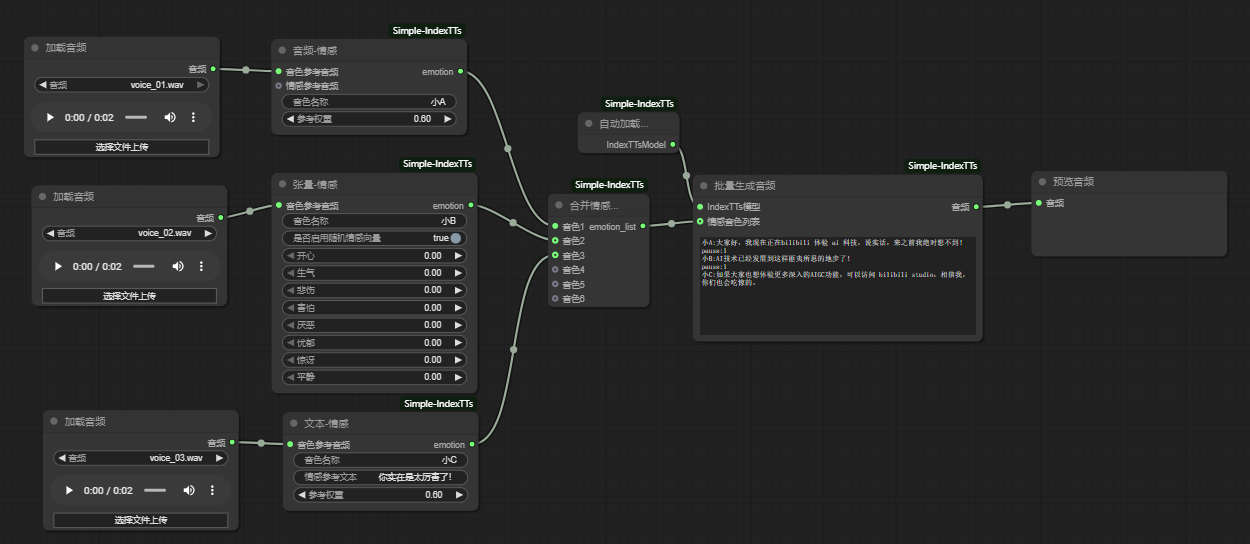This screenshot has width=1250, height=544.
Task: Select next audio file after voice_03.wav
Action: [x=219, y=458]
